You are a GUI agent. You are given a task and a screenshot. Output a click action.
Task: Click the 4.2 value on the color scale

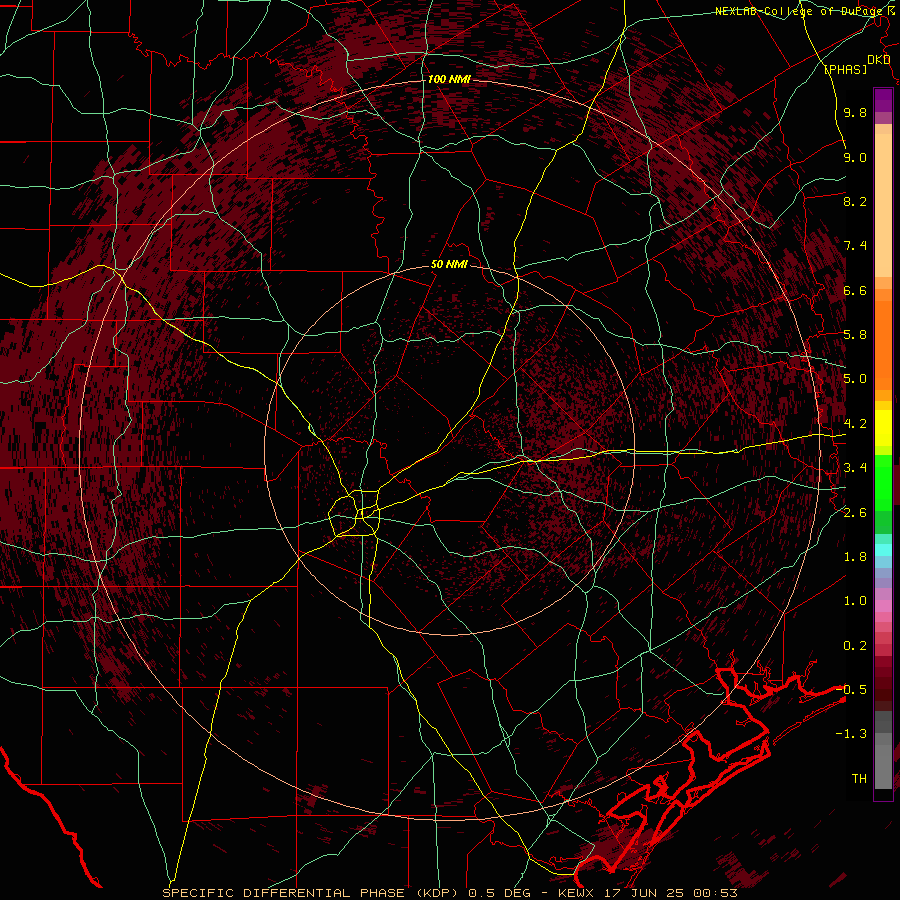(x=855, y=424)
